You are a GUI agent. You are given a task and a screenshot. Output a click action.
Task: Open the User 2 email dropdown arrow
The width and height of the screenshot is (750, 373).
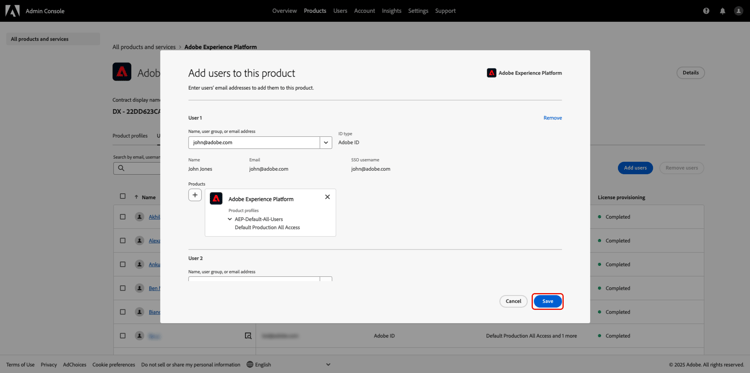coord(326,279)
